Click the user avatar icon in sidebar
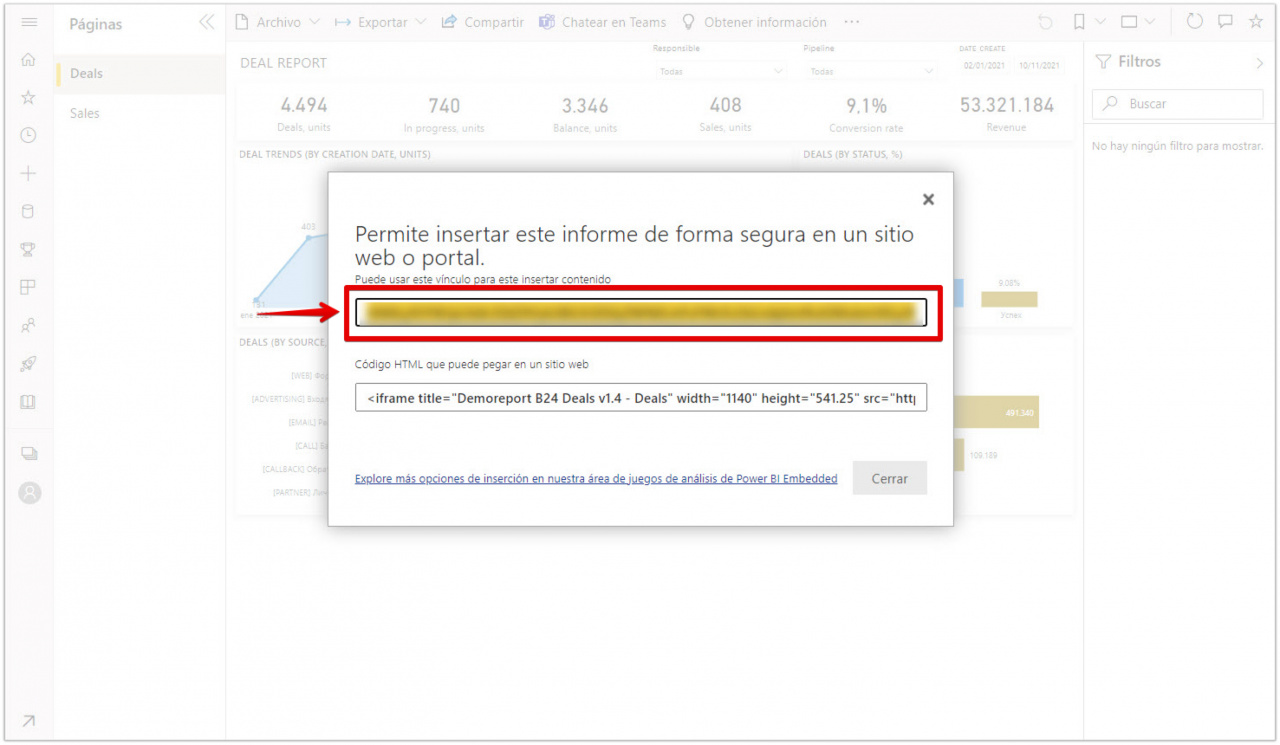The image size is (1280, 745). coord(30,492)
